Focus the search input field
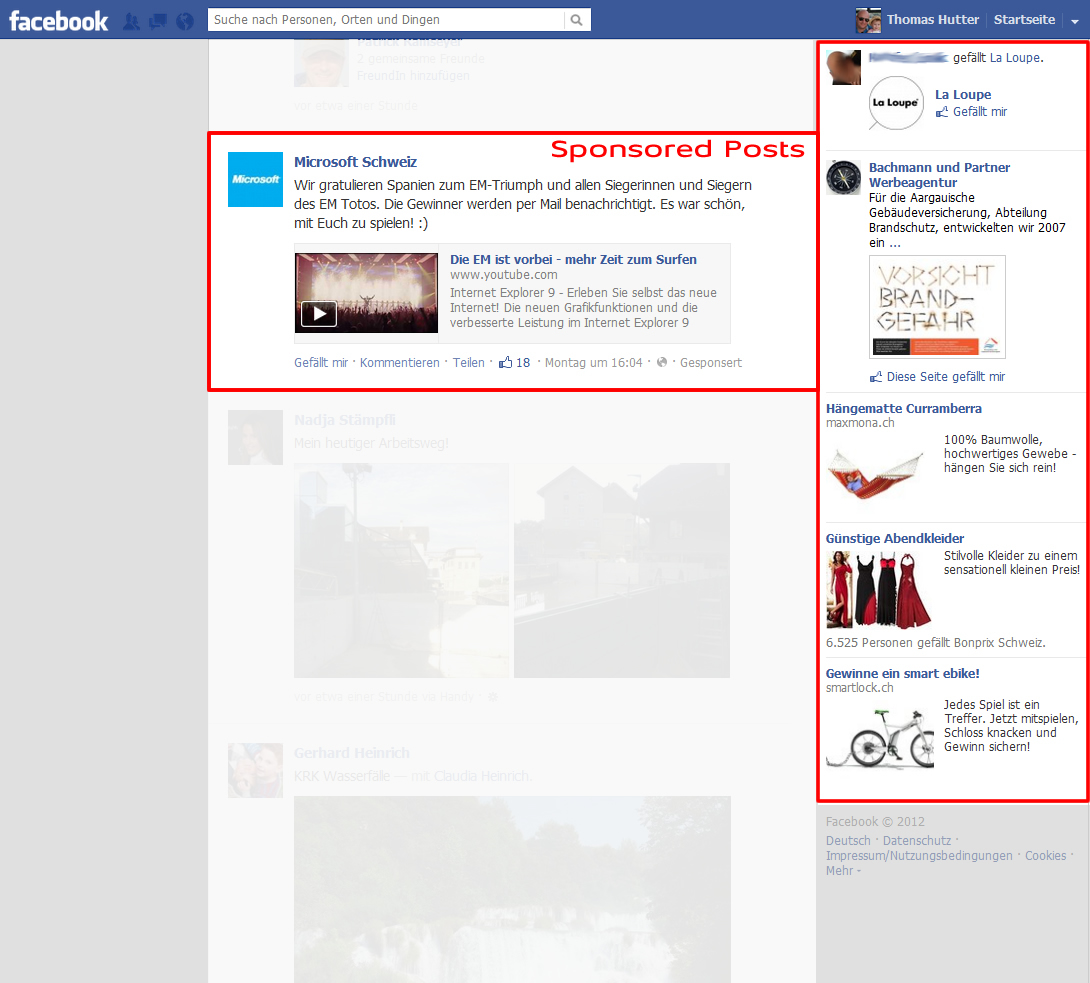Screen dimensions: 1090x983 [x=386, y=20]
